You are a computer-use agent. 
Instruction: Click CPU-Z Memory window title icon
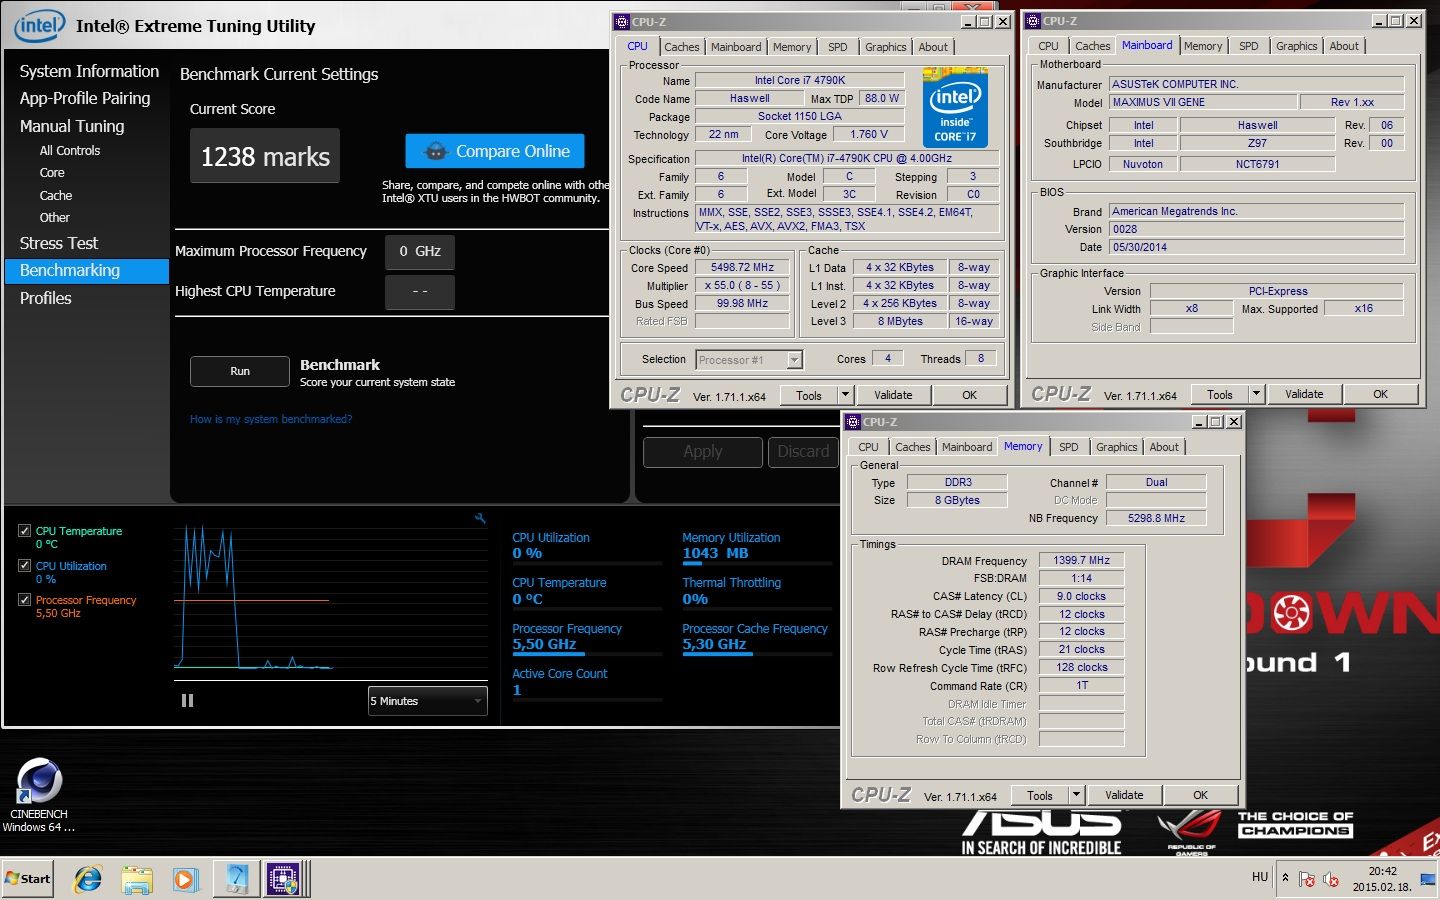click(853, 422)
